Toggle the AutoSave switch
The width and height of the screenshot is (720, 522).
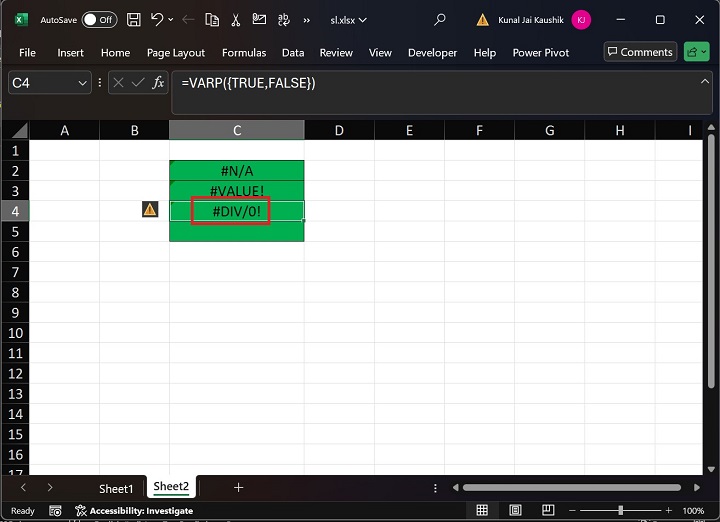tap(99, 20)
